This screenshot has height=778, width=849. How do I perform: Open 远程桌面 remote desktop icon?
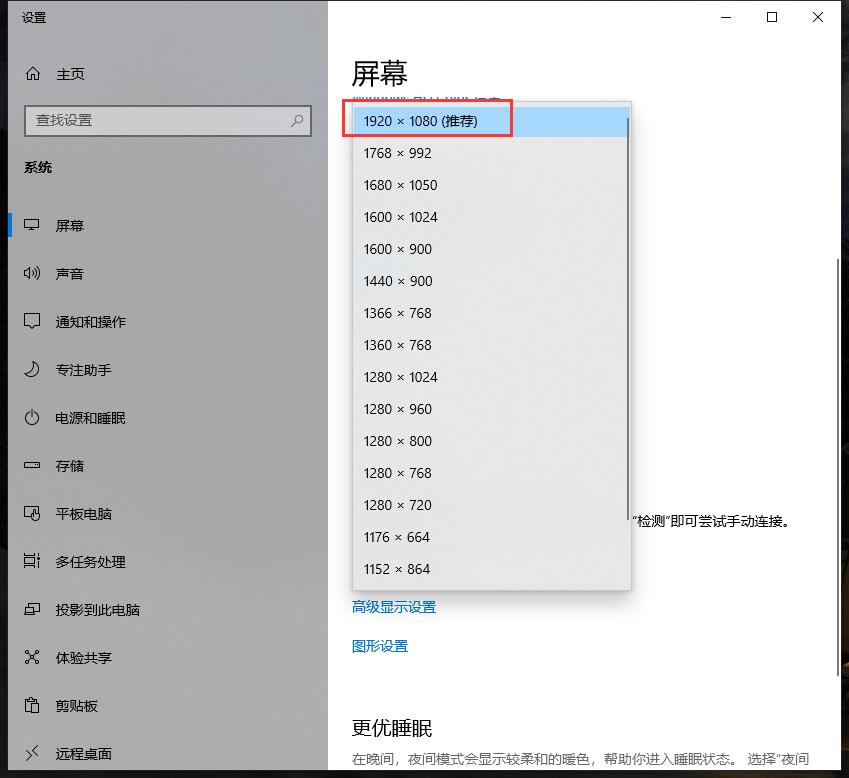[30, 753]
